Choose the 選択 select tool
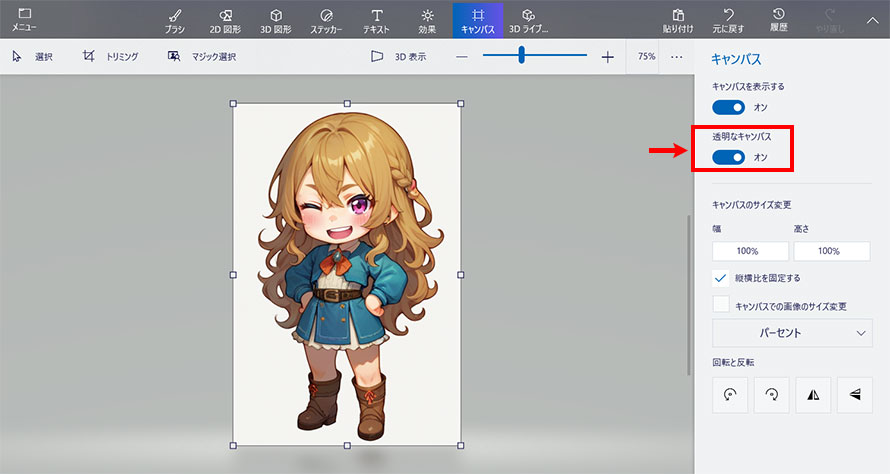 pos(32,56)
